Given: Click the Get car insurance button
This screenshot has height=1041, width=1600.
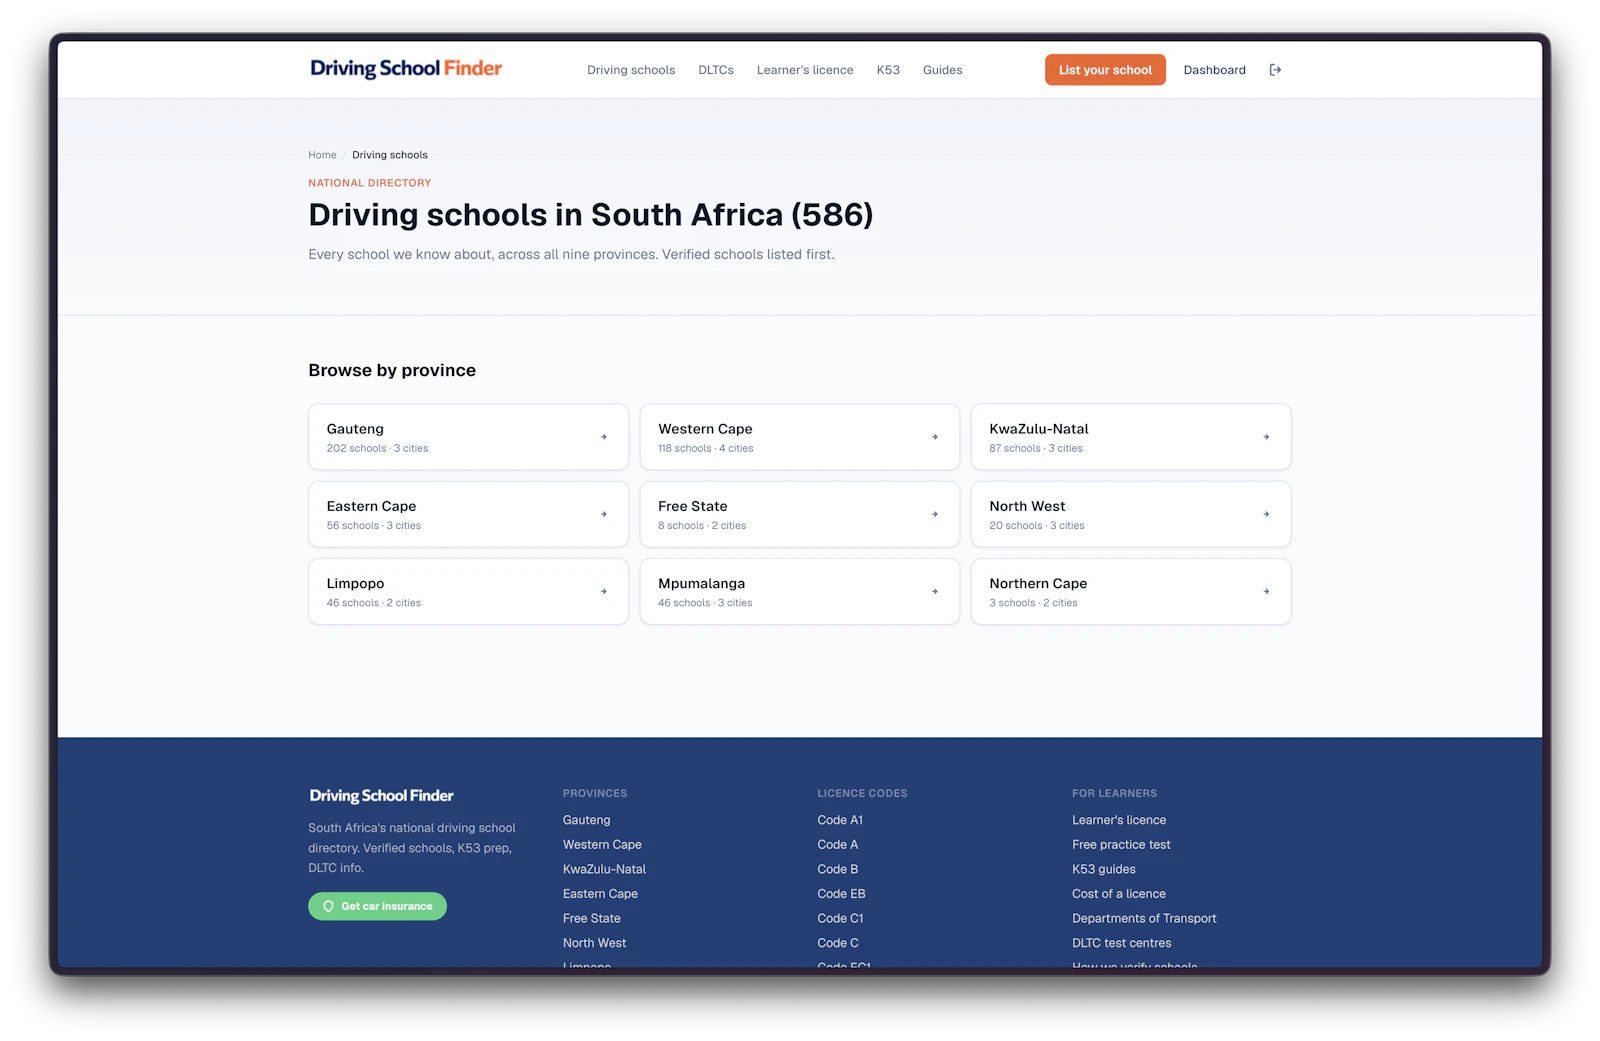Looking at the screenshot, I should tap(377, 906).
